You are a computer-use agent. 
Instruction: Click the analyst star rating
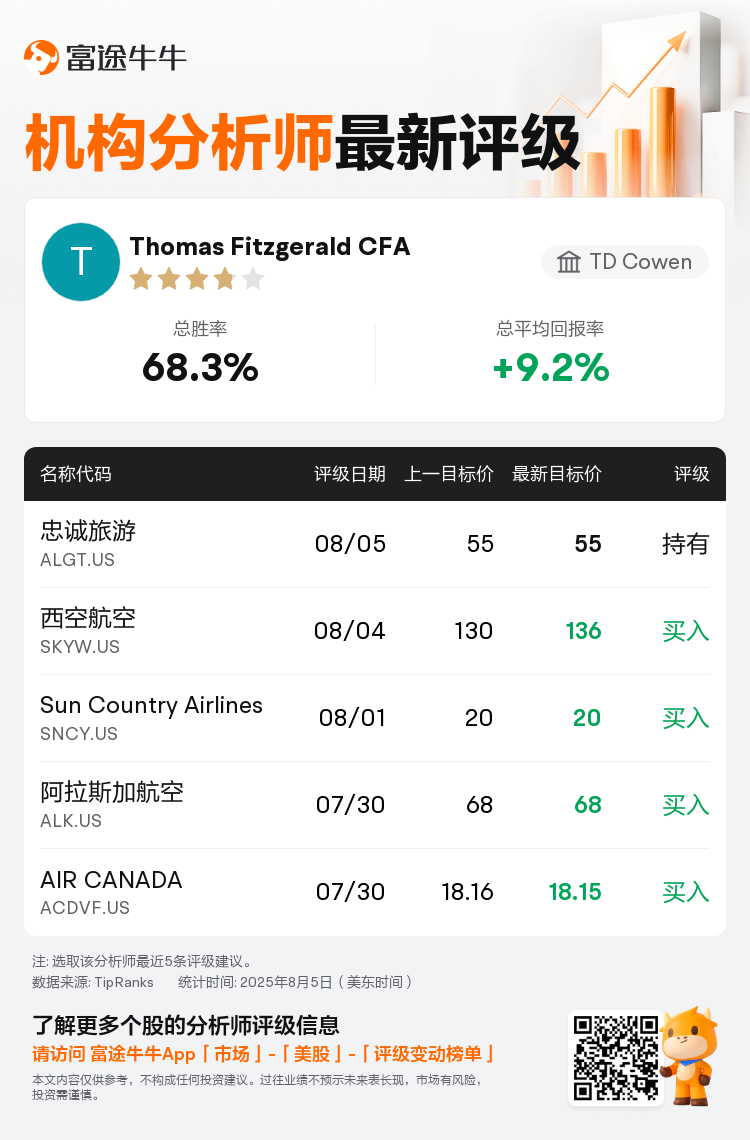point(197,278)
